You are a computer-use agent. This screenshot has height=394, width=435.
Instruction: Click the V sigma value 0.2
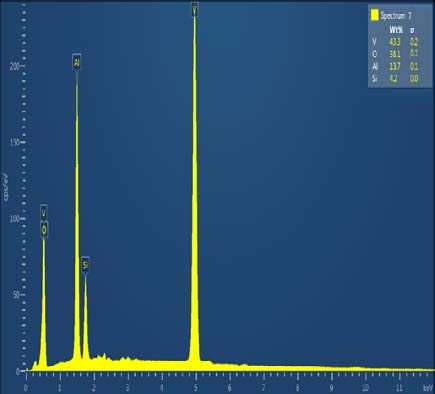[x=414, y=42]
